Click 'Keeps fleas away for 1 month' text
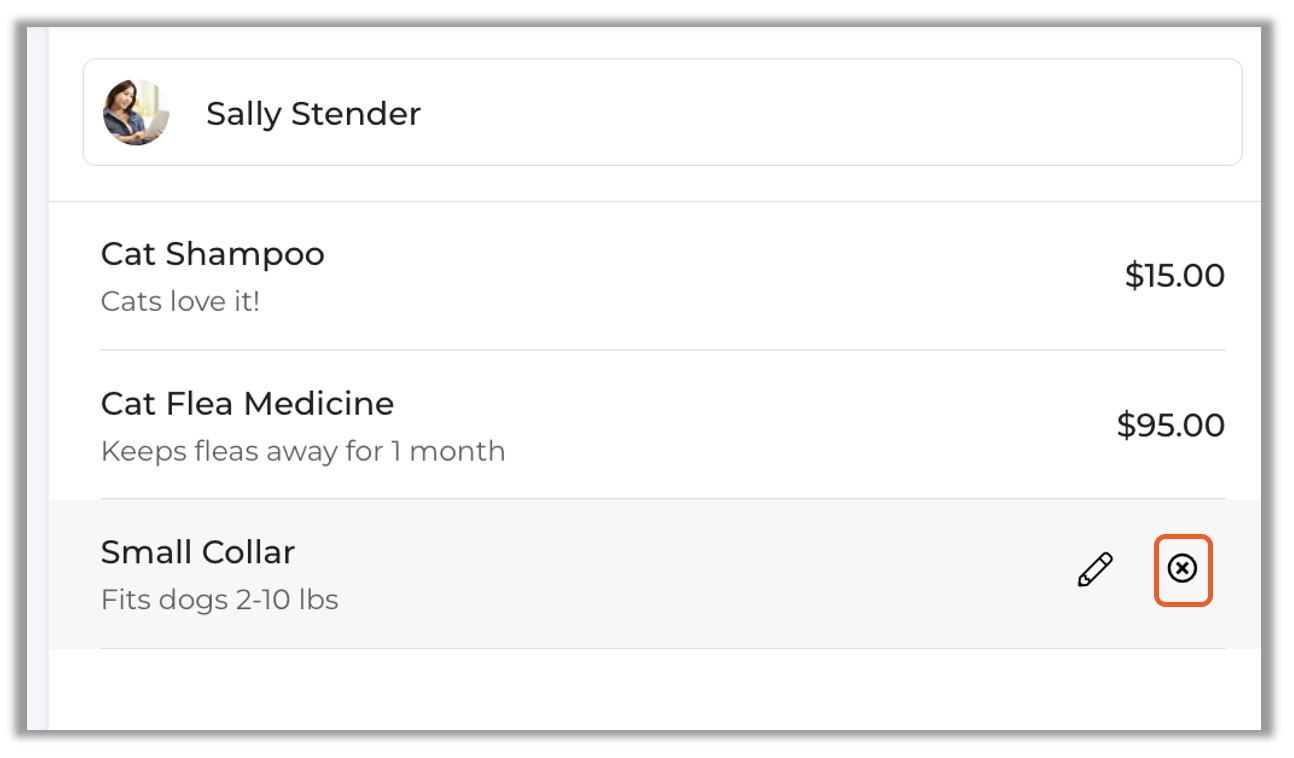1294x758 pixels. (x=302, y=451)
